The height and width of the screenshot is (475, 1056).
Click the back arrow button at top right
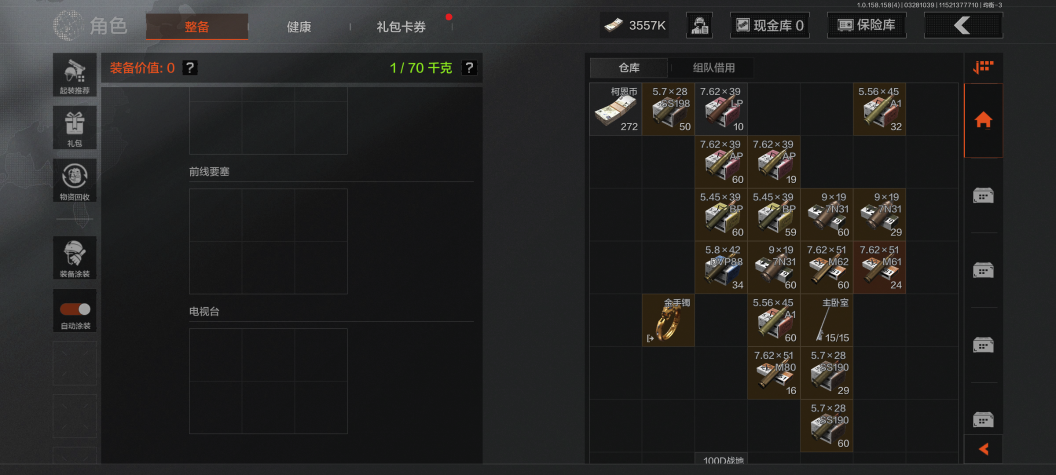point(963,26)
